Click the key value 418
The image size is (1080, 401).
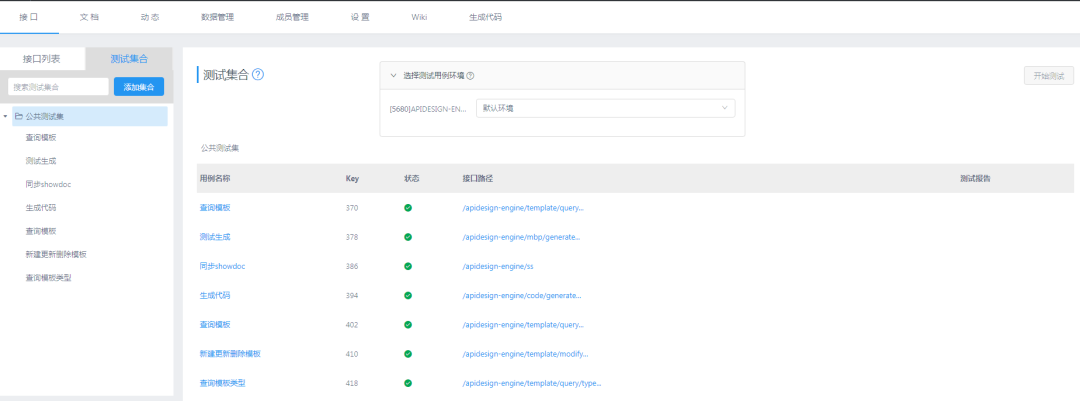click(x=351, y=383)
